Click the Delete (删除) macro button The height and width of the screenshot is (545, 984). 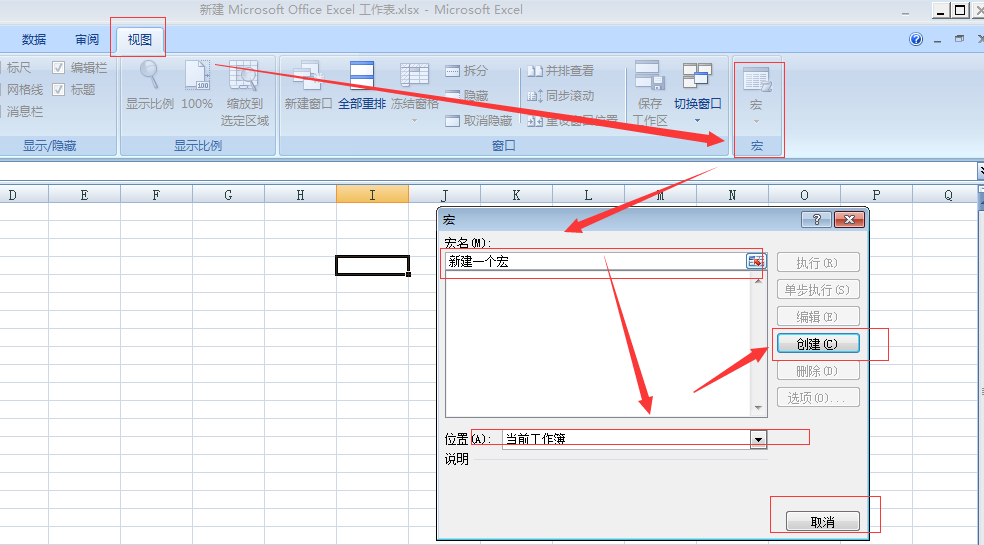(x=818, y=370)
